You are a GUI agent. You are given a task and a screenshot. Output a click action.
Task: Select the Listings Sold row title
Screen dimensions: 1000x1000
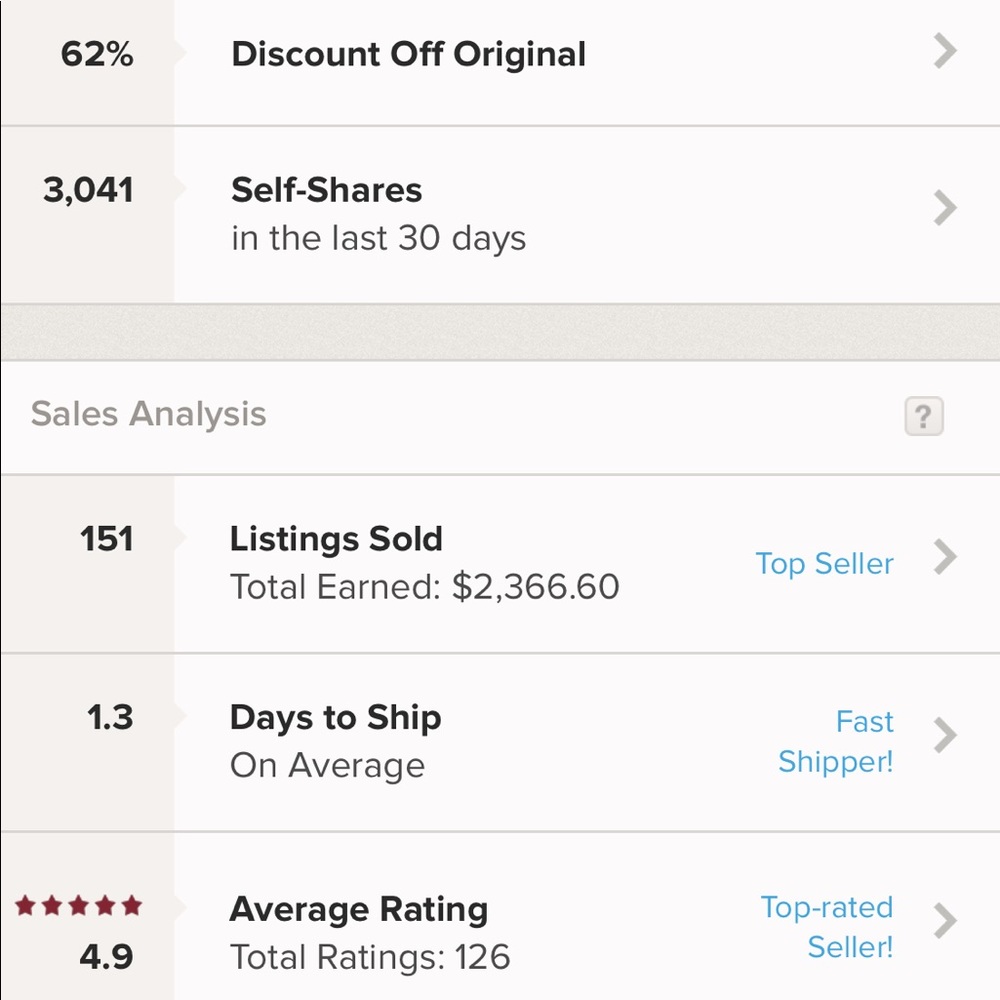point(336,539)
